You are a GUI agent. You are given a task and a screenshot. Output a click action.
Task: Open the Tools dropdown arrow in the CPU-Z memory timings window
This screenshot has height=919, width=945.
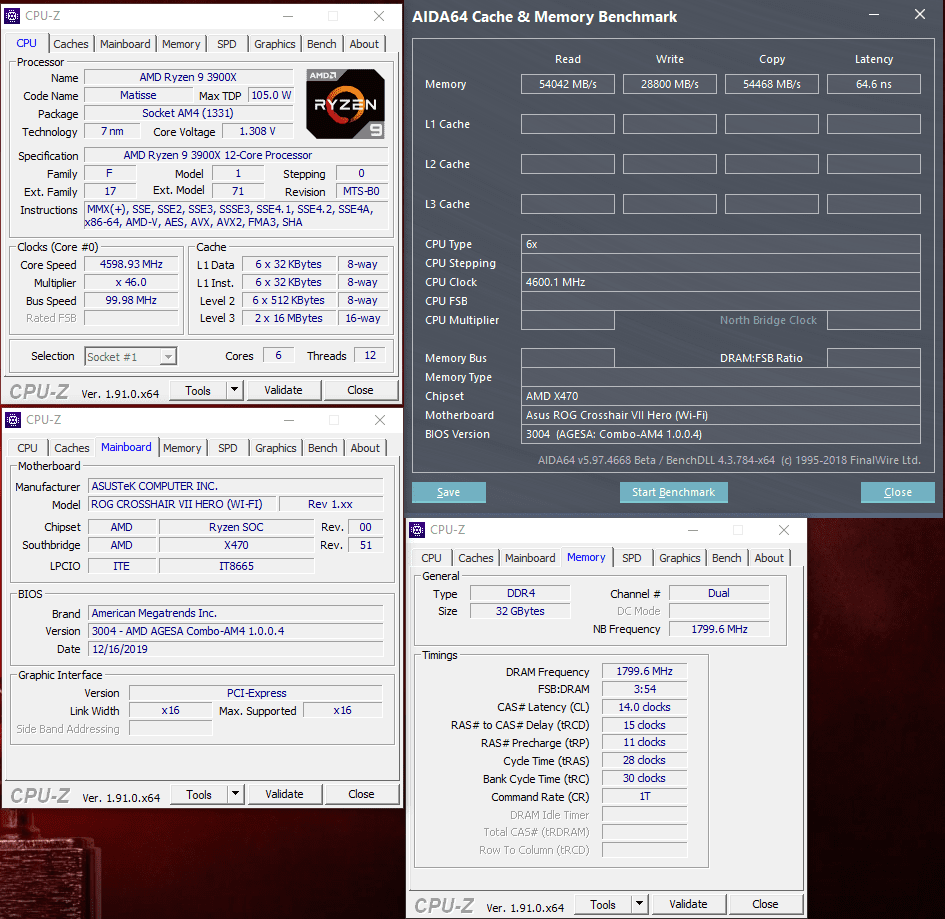click(639, 904)
